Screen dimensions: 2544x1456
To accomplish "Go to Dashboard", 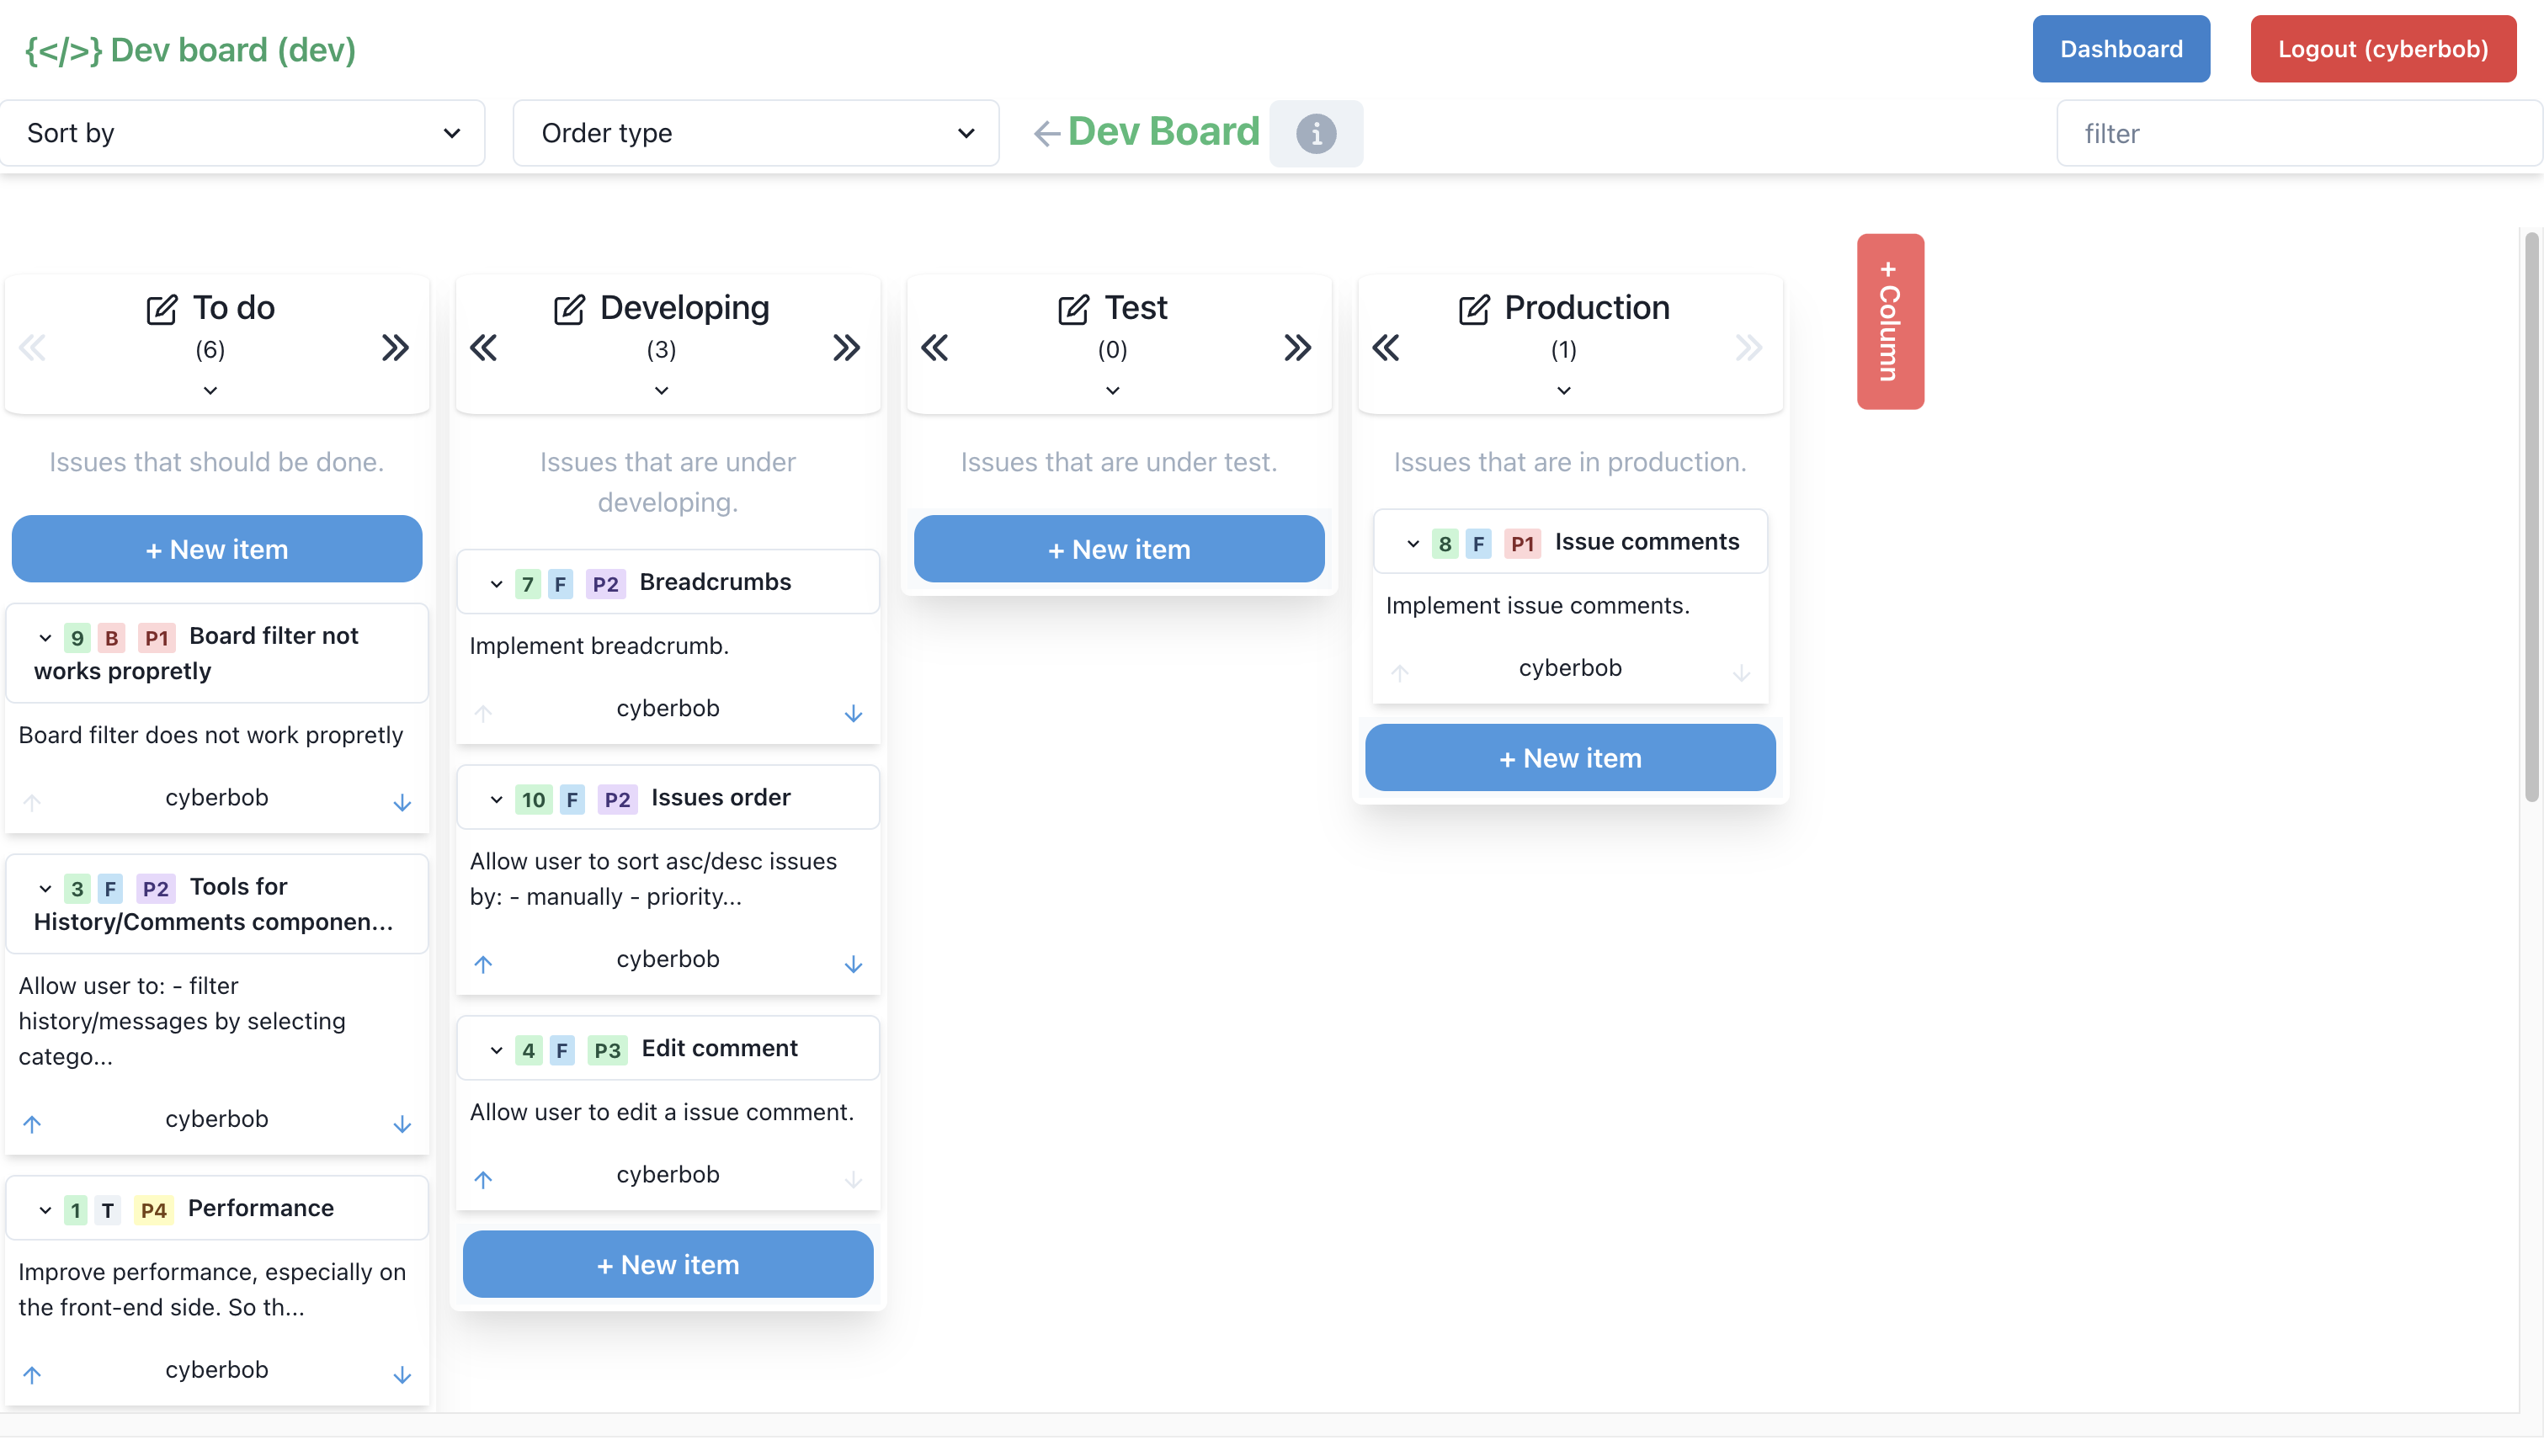I will (2120, 49).
